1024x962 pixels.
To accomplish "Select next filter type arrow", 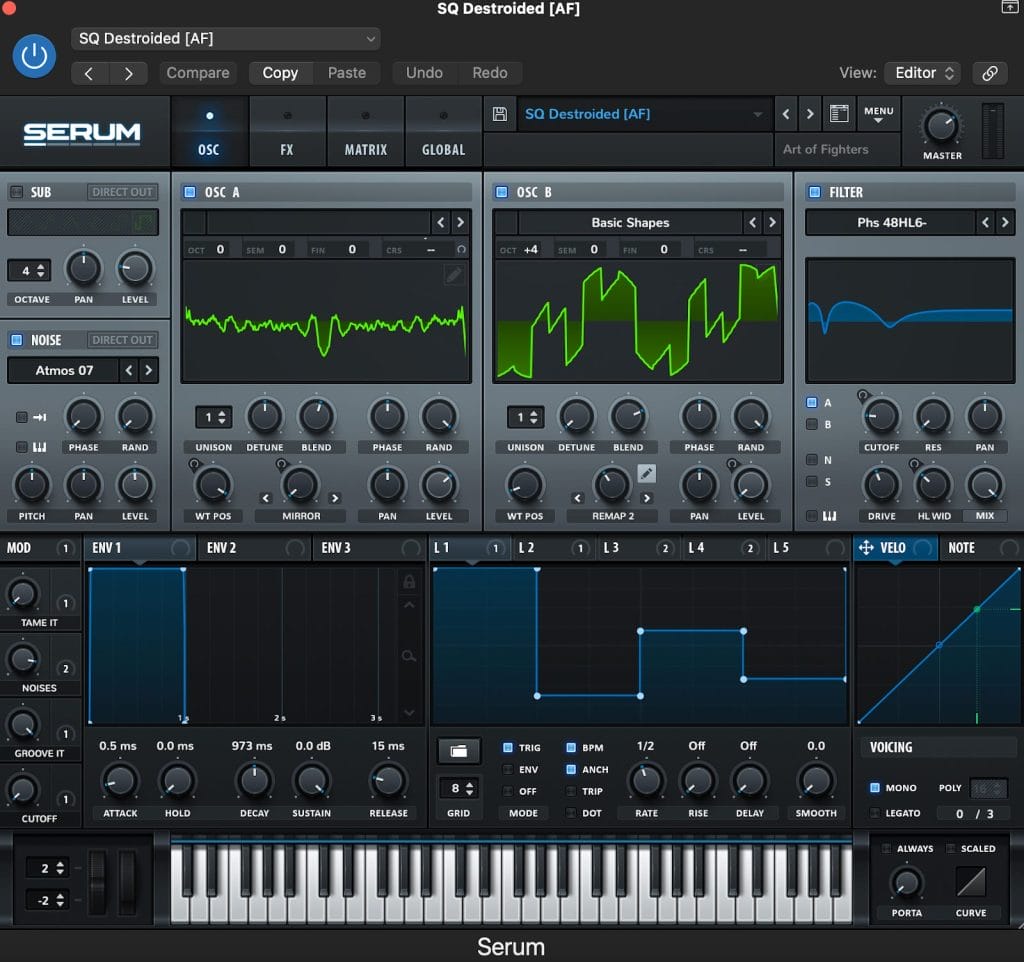I will tap(1005, 223).
